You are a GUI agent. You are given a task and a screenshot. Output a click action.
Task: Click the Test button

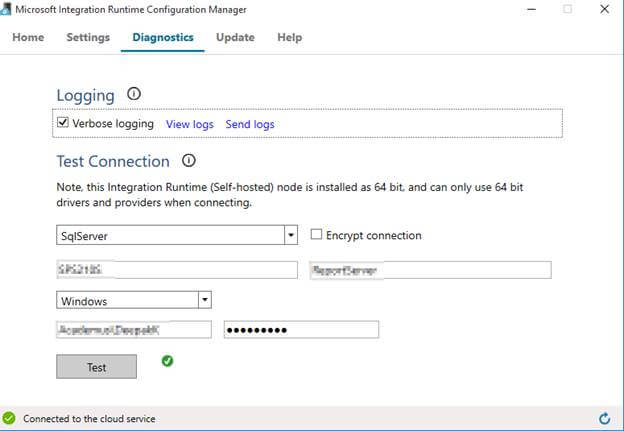[96, 367]
